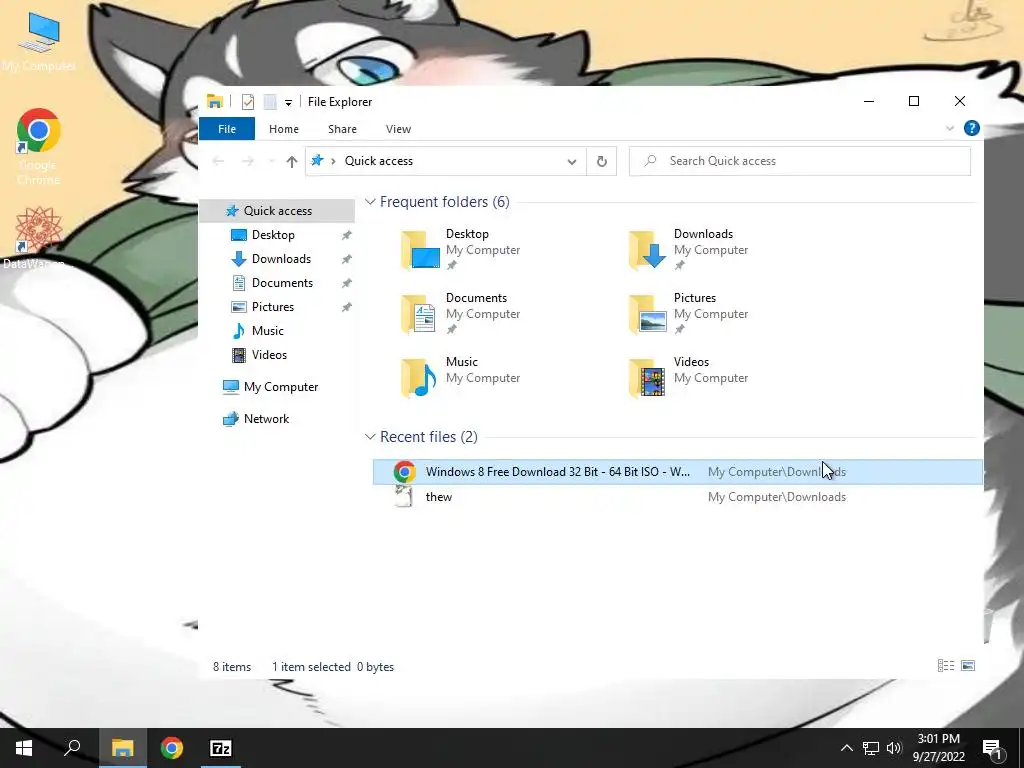Open the recent locations dropdown
The height and width of the screenshot is (768, 1024).
click(x=271, y=161)
